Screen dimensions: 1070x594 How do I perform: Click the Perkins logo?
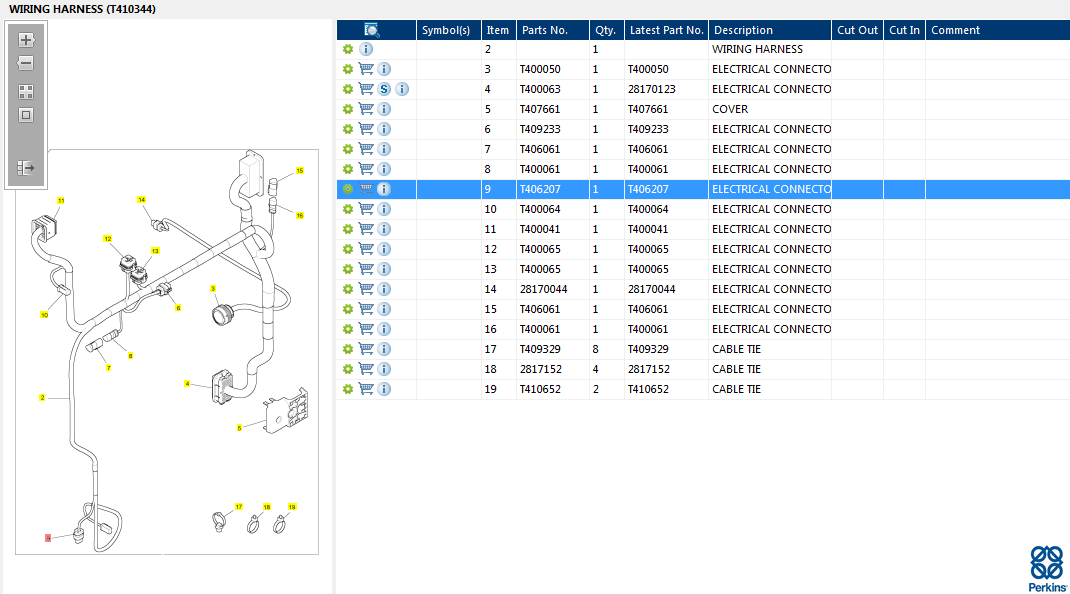1047,569
